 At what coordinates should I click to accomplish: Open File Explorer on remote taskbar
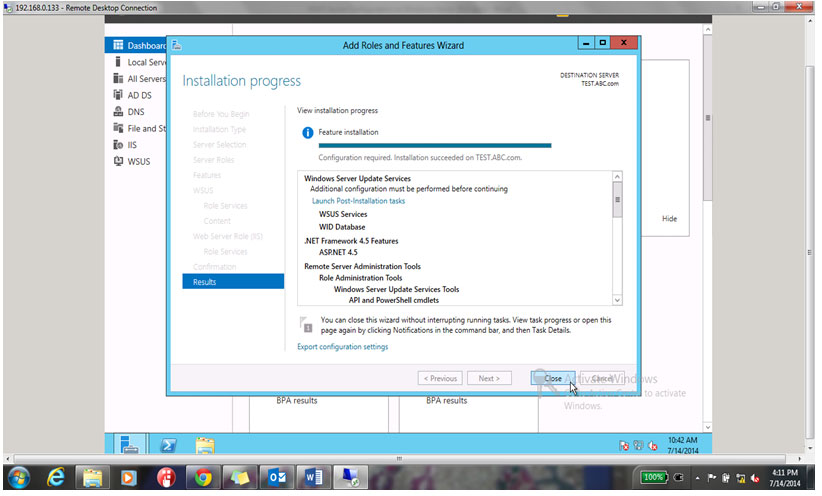point(205,445)
